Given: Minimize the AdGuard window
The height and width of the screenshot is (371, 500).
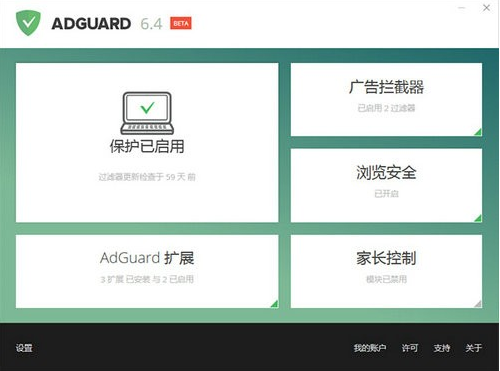Looking at the screenshot, I should (462, 8).
